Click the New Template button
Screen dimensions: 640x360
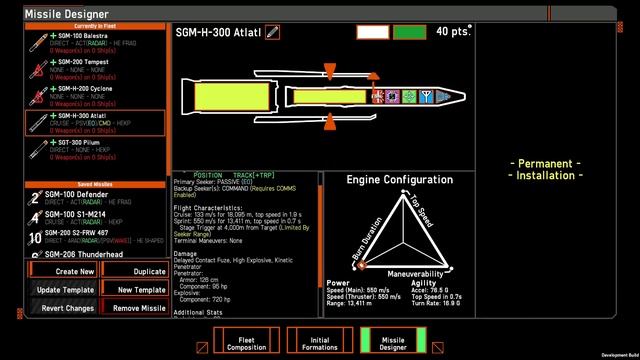click(x=135, y=289)
